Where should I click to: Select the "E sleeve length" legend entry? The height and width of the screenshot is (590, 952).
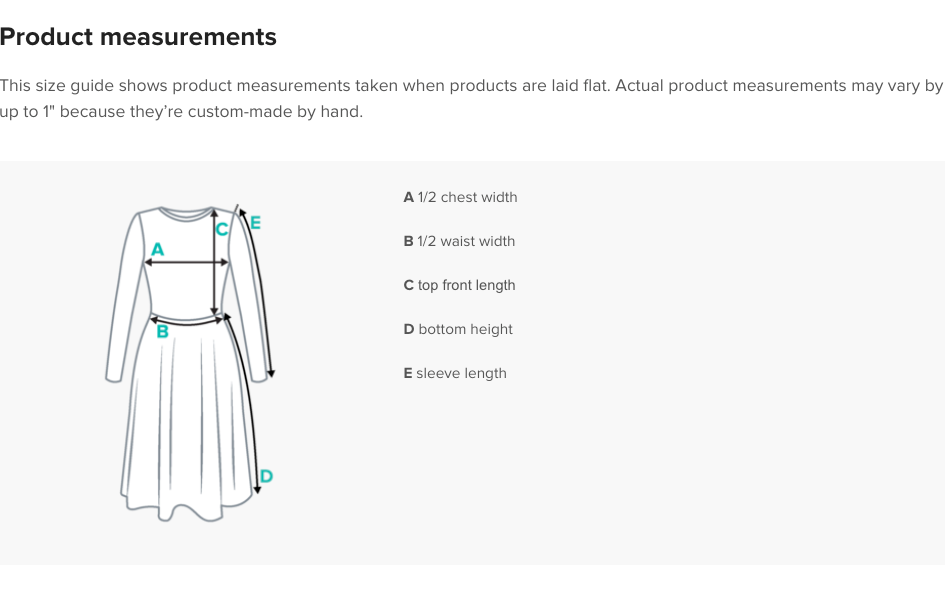click(455, 373)
